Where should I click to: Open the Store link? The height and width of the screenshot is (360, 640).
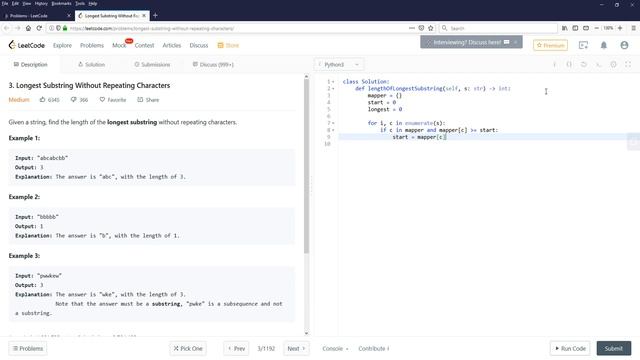coord(229,45)
